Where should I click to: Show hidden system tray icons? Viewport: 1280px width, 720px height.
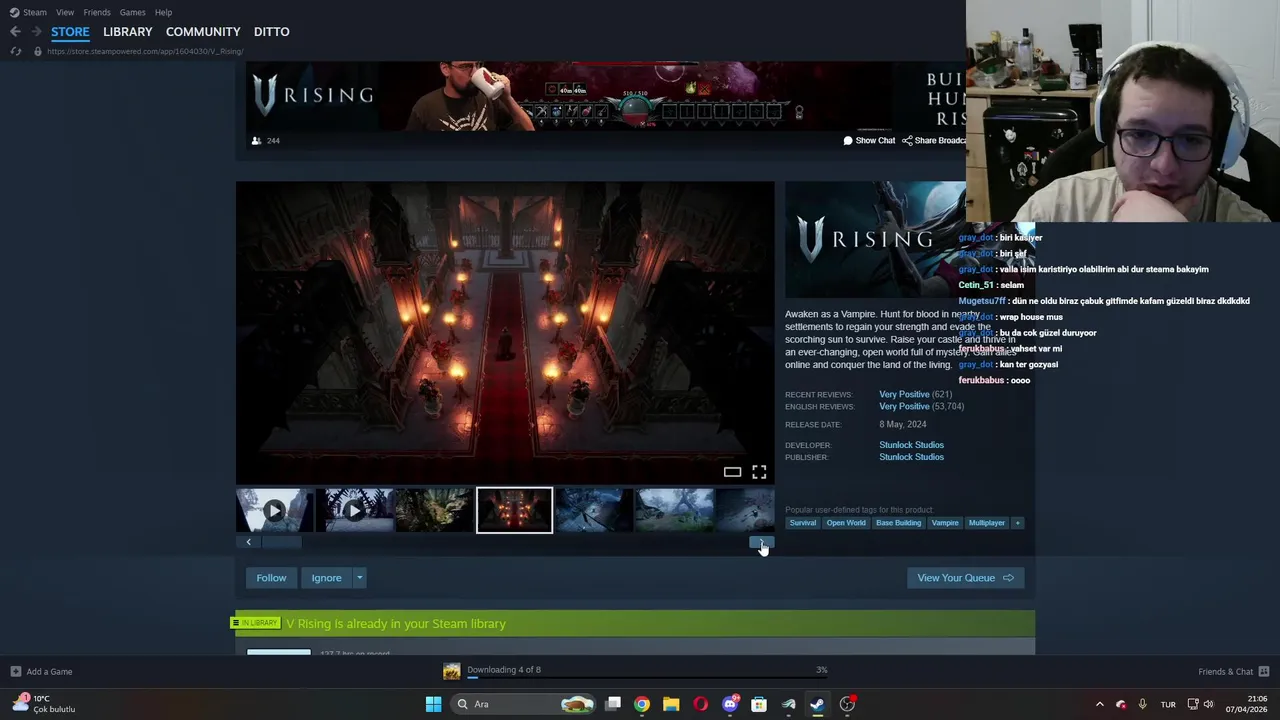[x=1099, y=704]
